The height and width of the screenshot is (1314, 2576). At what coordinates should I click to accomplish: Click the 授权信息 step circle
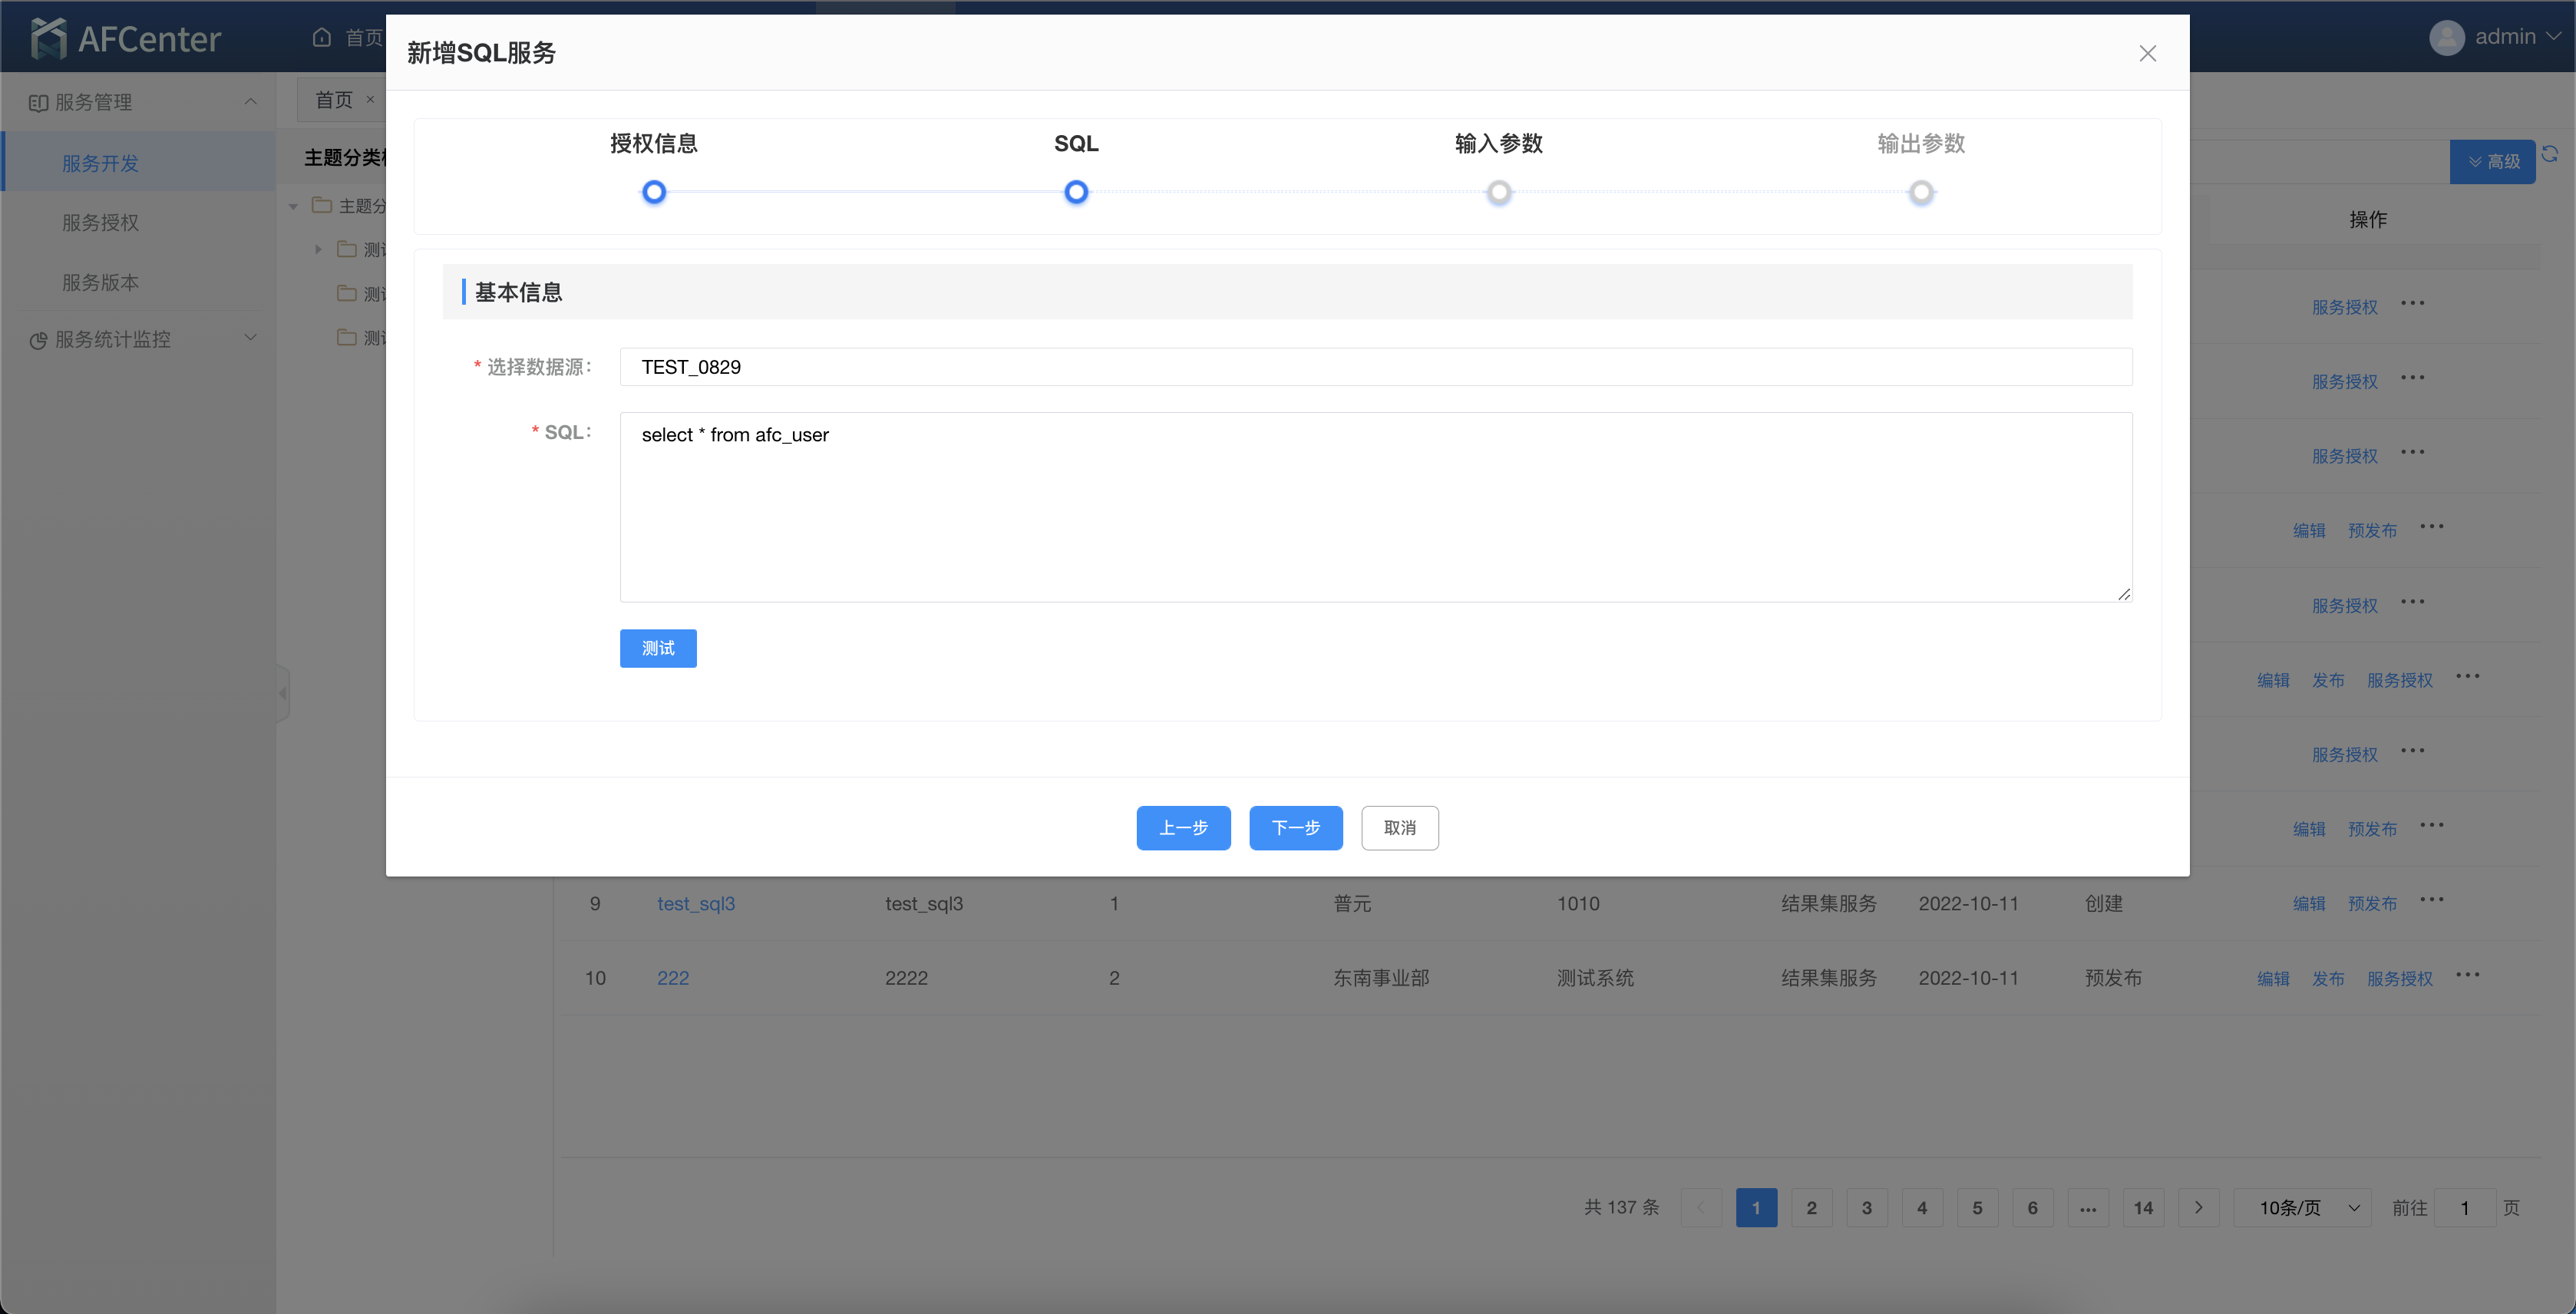click(654, 192)
